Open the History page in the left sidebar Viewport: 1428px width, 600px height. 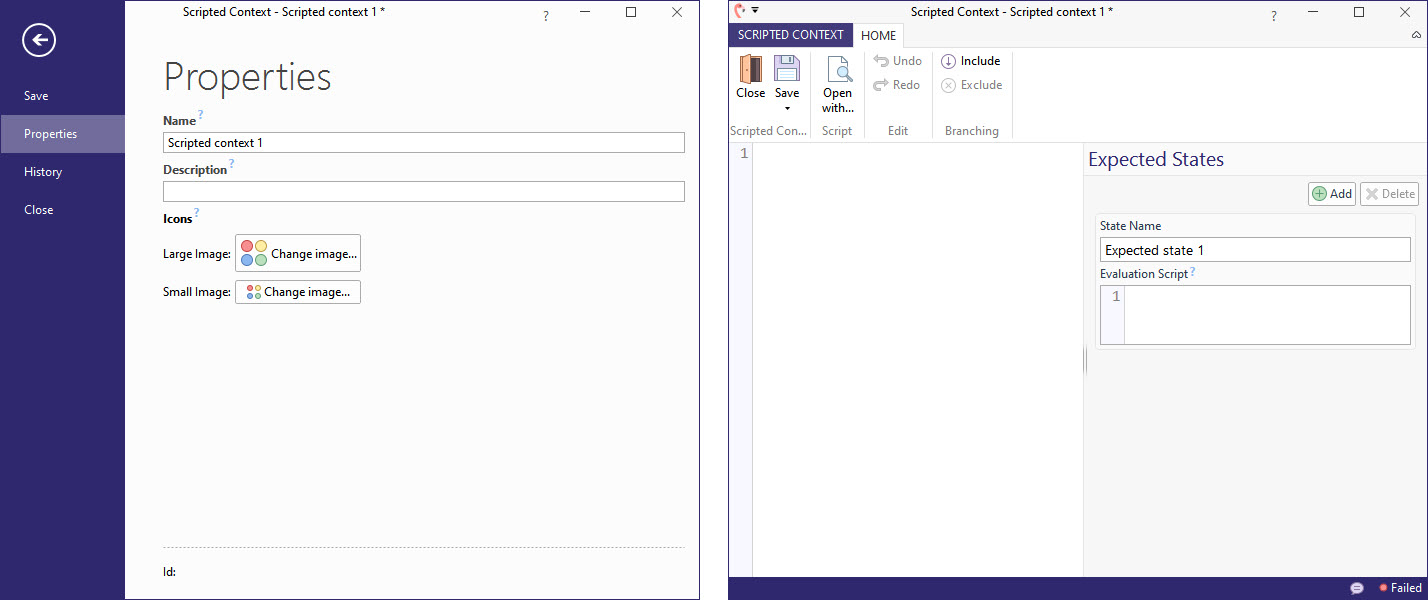pyautogui.click(x=43, y=171)
